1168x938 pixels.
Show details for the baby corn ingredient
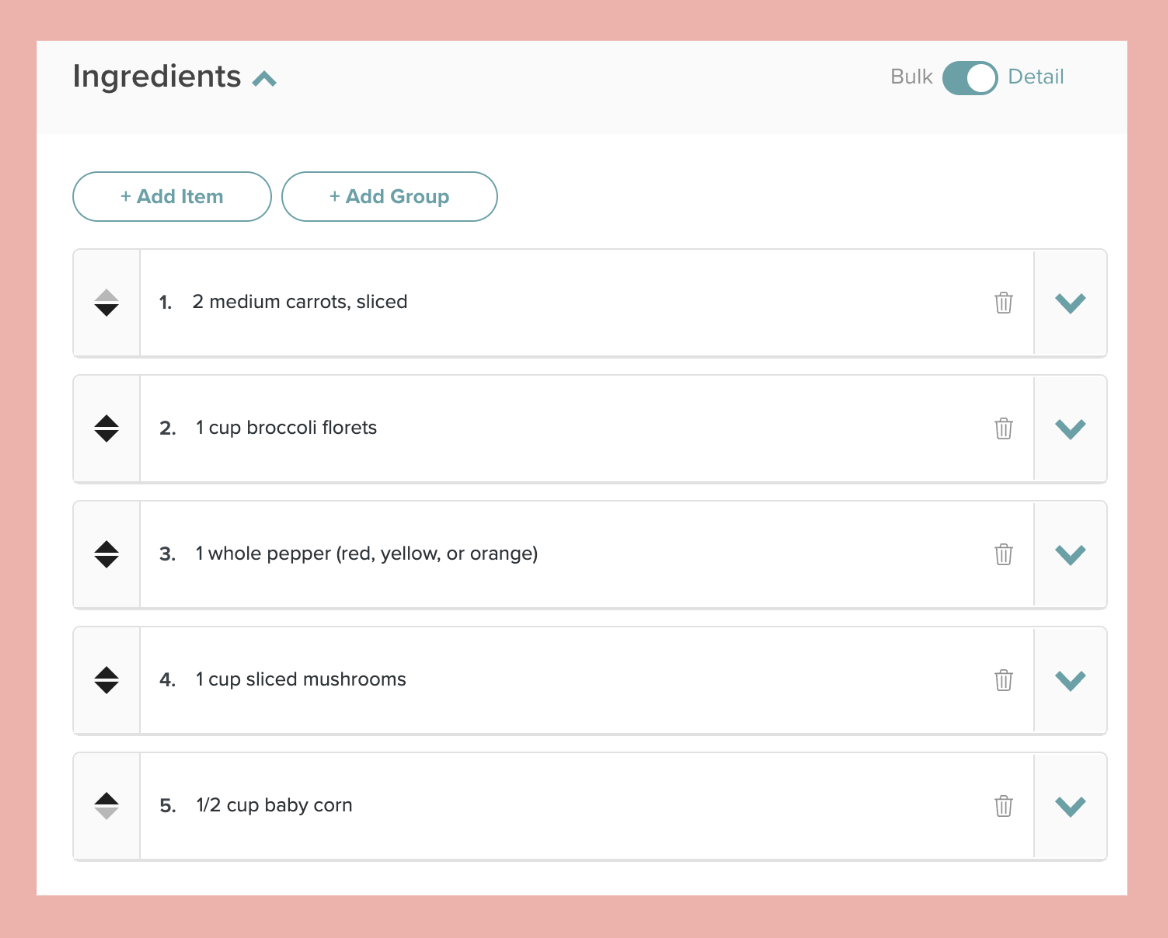tap(1069, 806)
